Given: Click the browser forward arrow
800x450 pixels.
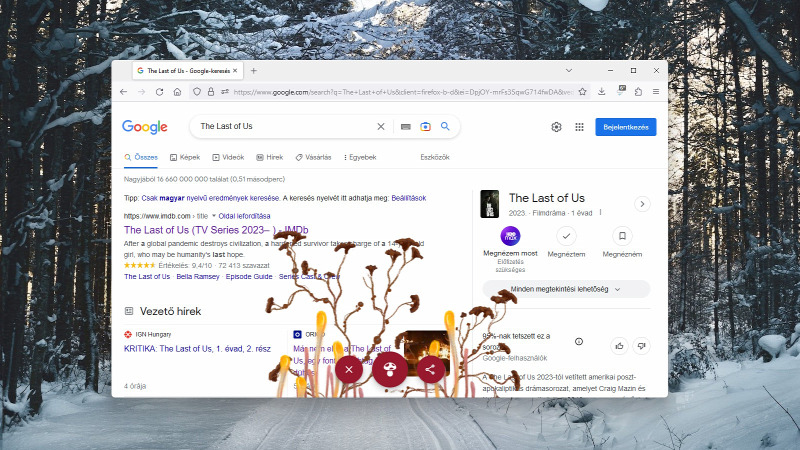Looking at the screenshot, I should click(x=142, y=92).
